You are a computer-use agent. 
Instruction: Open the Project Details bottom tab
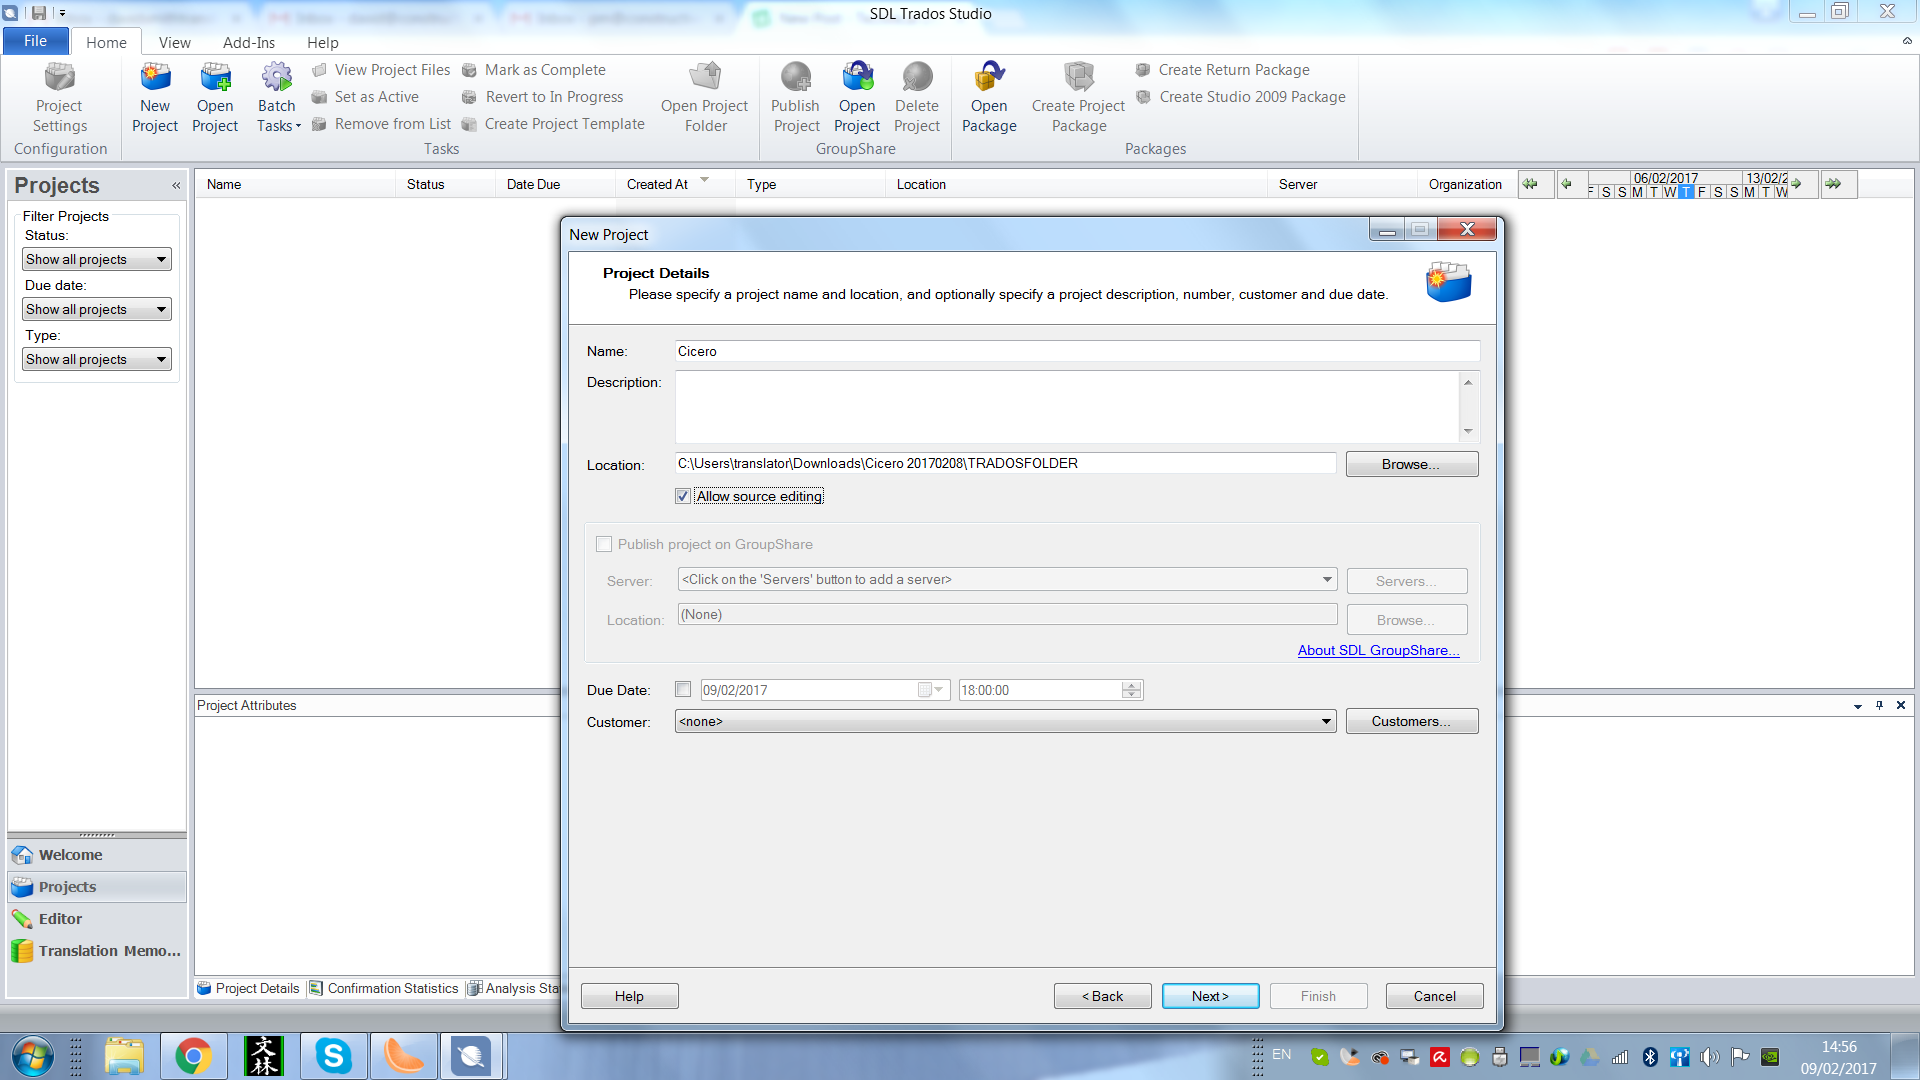tap(249, 988)
